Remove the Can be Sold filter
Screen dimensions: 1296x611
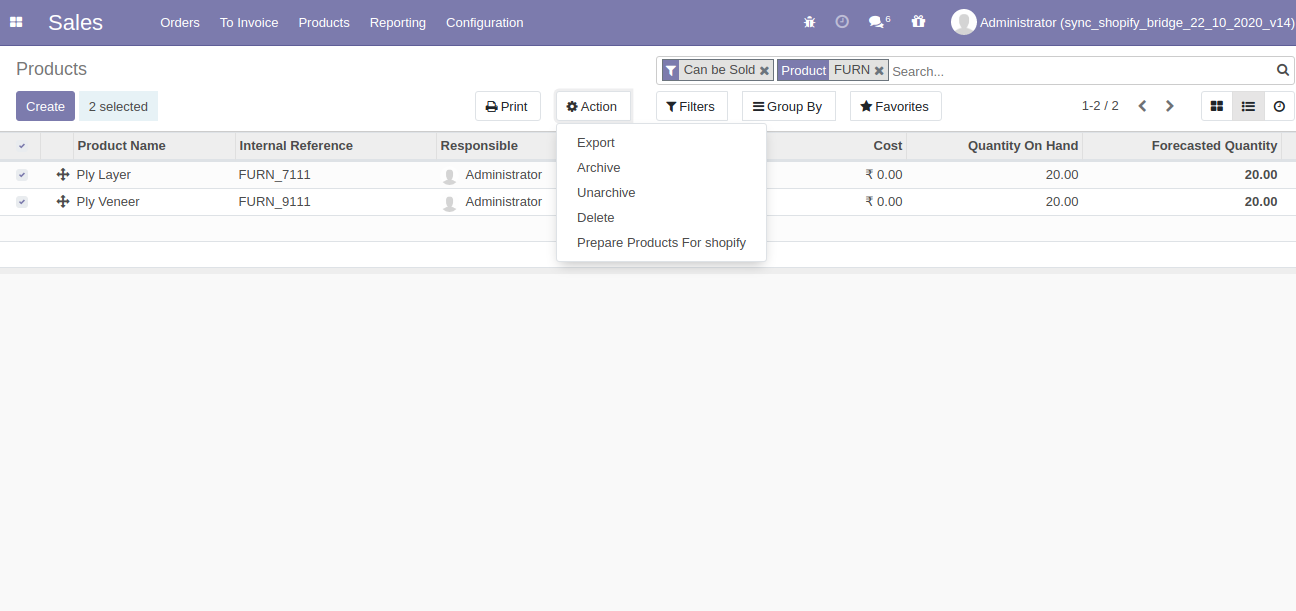pyautogui.click(x=764, y=71)
